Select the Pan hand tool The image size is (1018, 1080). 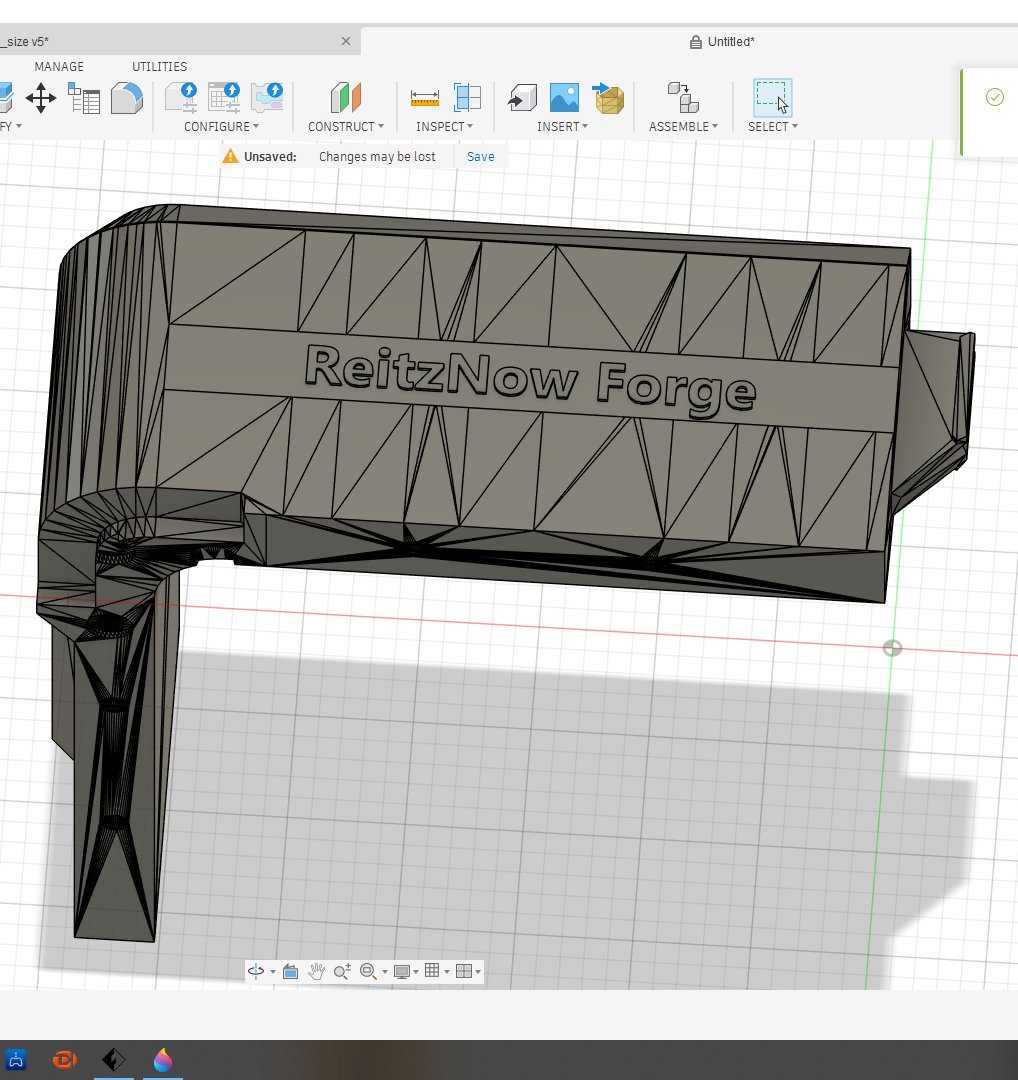point(316,971)
